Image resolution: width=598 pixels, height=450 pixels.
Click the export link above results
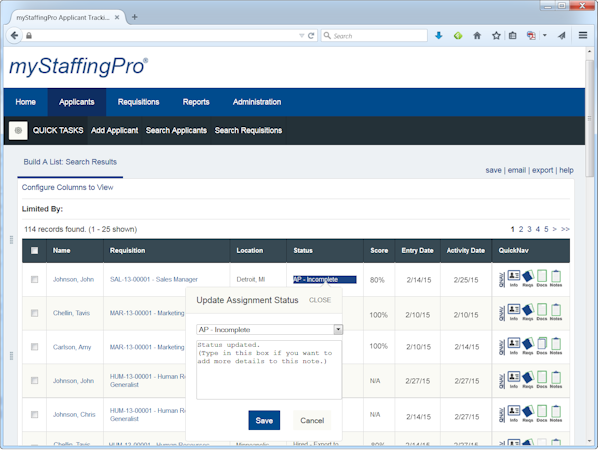click(542, 170)
